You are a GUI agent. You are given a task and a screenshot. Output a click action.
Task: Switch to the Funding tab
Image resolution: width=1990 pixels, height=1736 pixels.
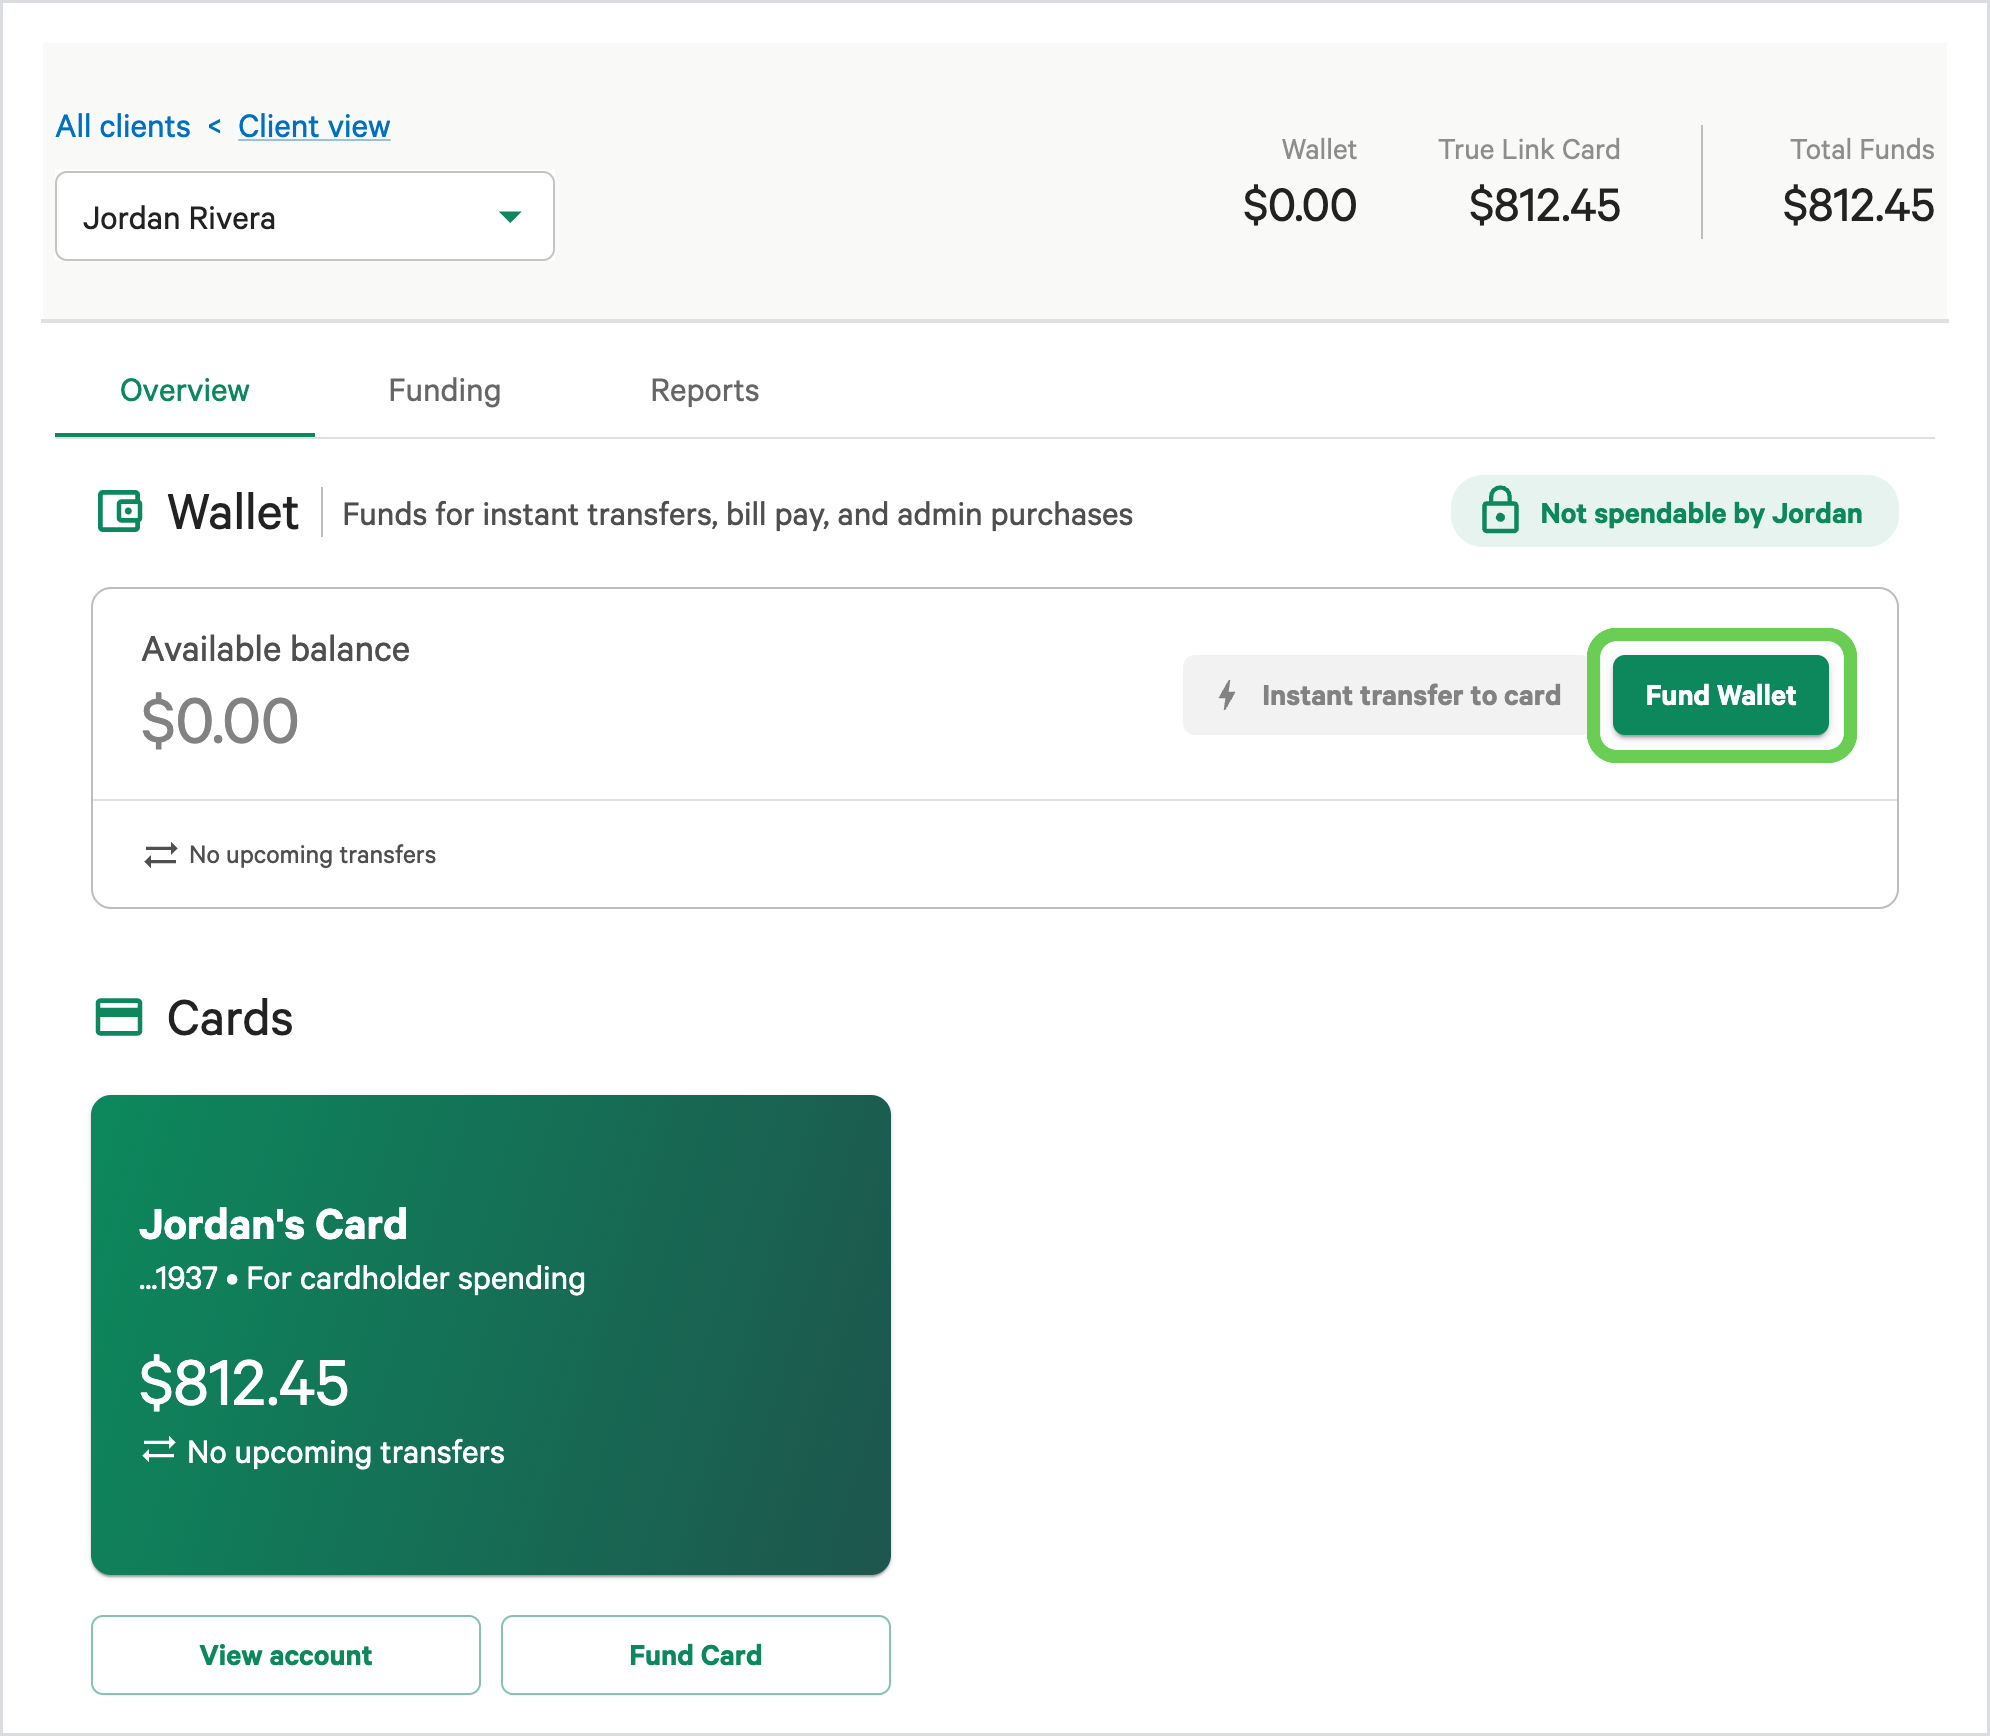tap(444, 390)
